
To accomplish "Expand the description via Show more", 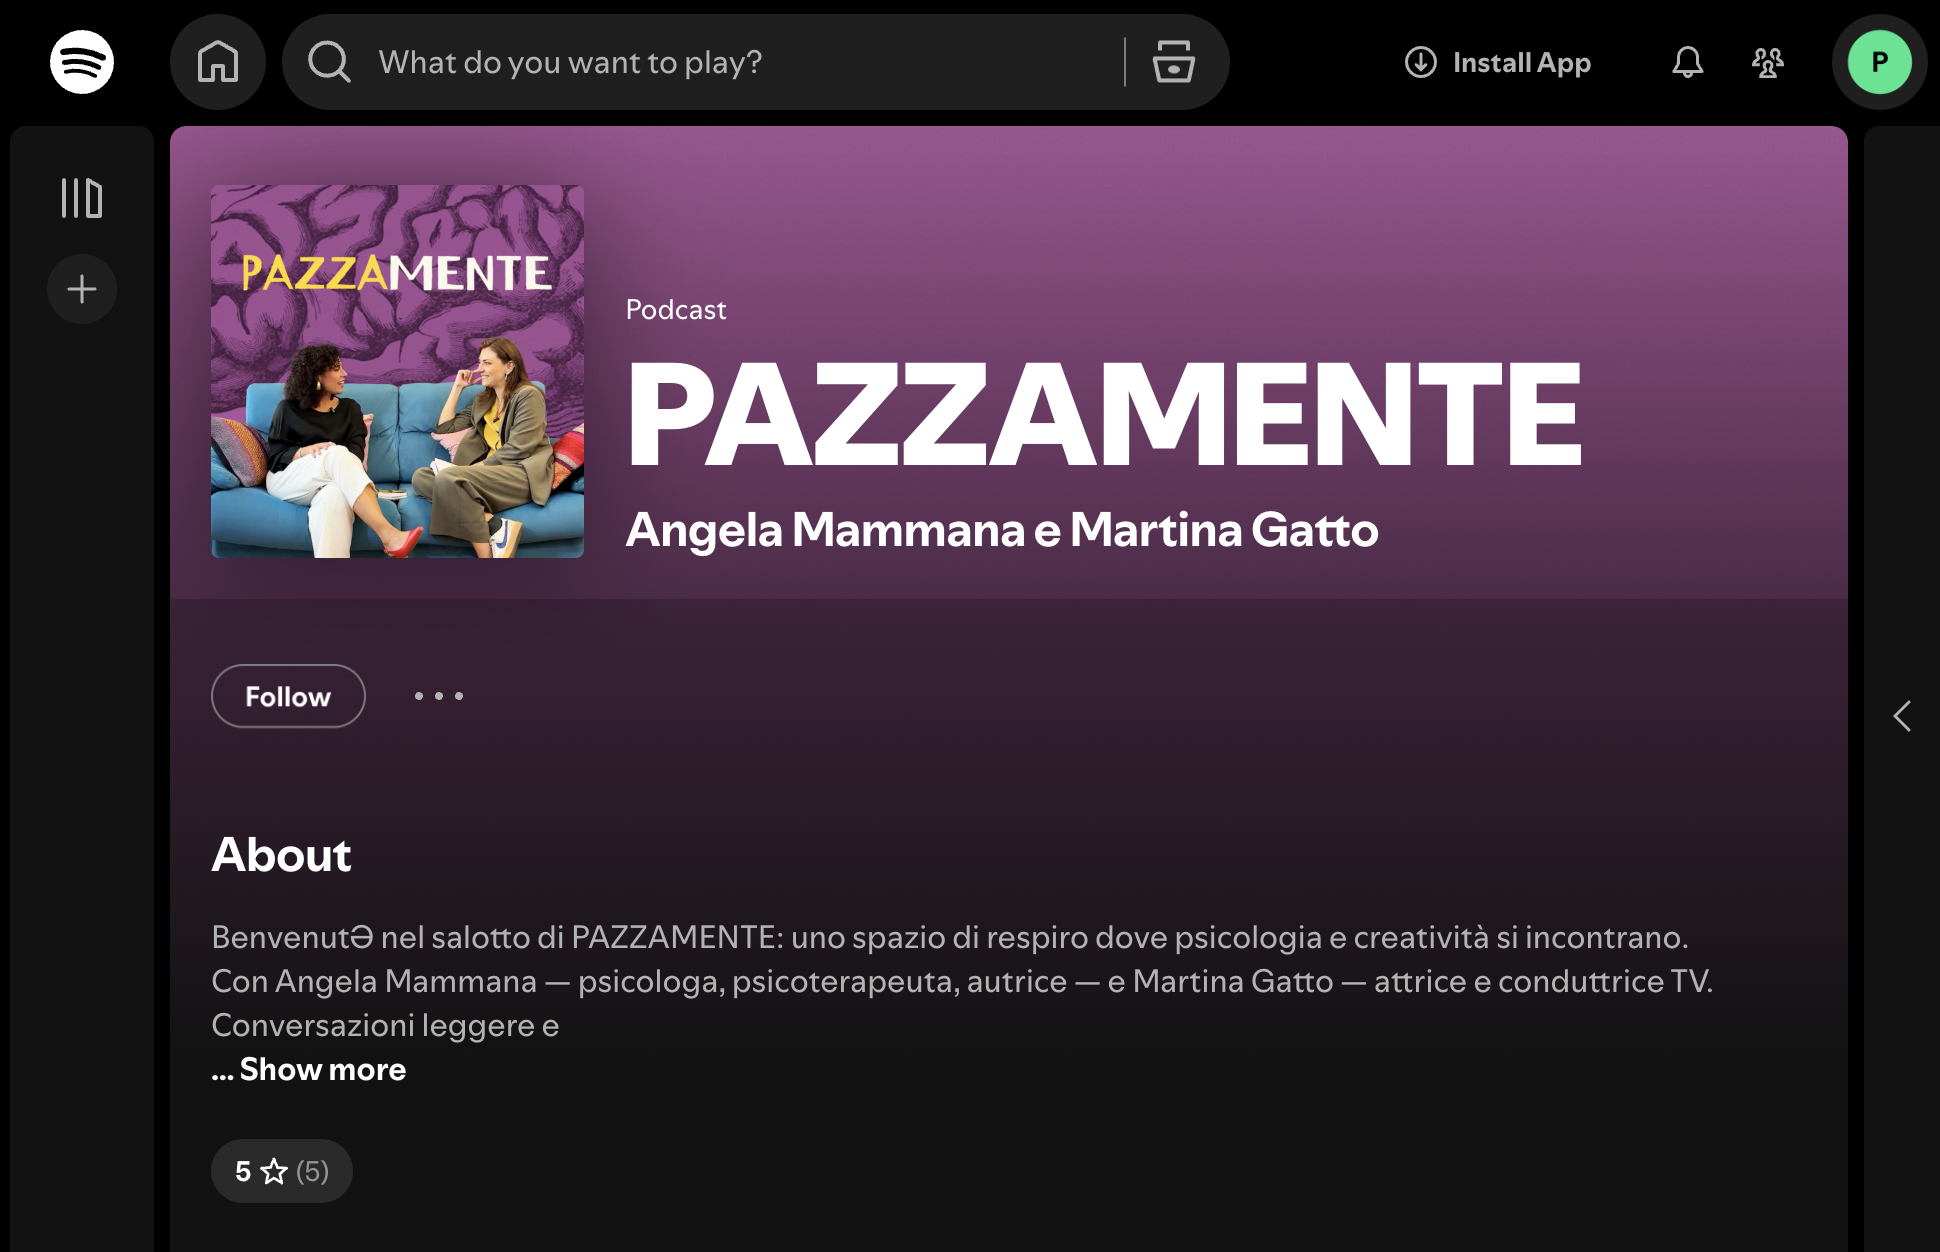I will (x=308, y=1069).
